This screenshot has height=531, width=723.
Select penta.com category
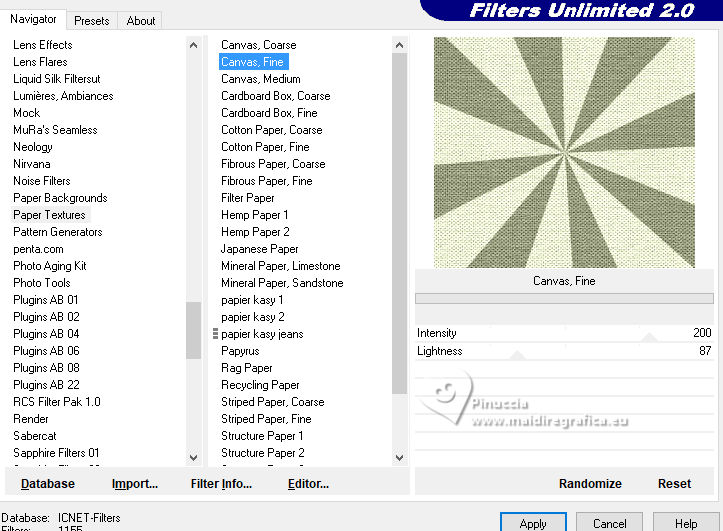(38, 249)
